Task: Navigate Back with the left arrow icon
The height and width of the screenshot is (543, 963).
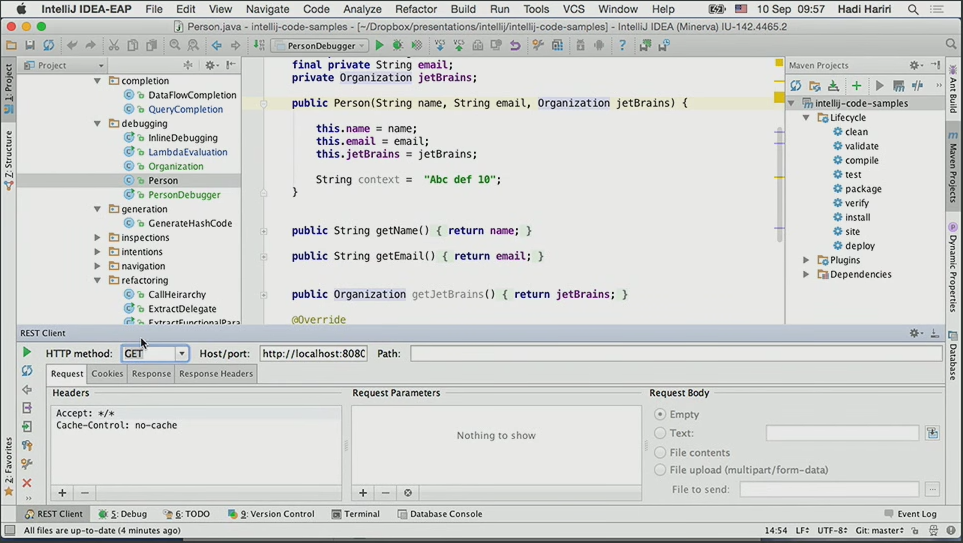Action: [x=216, y=45]
